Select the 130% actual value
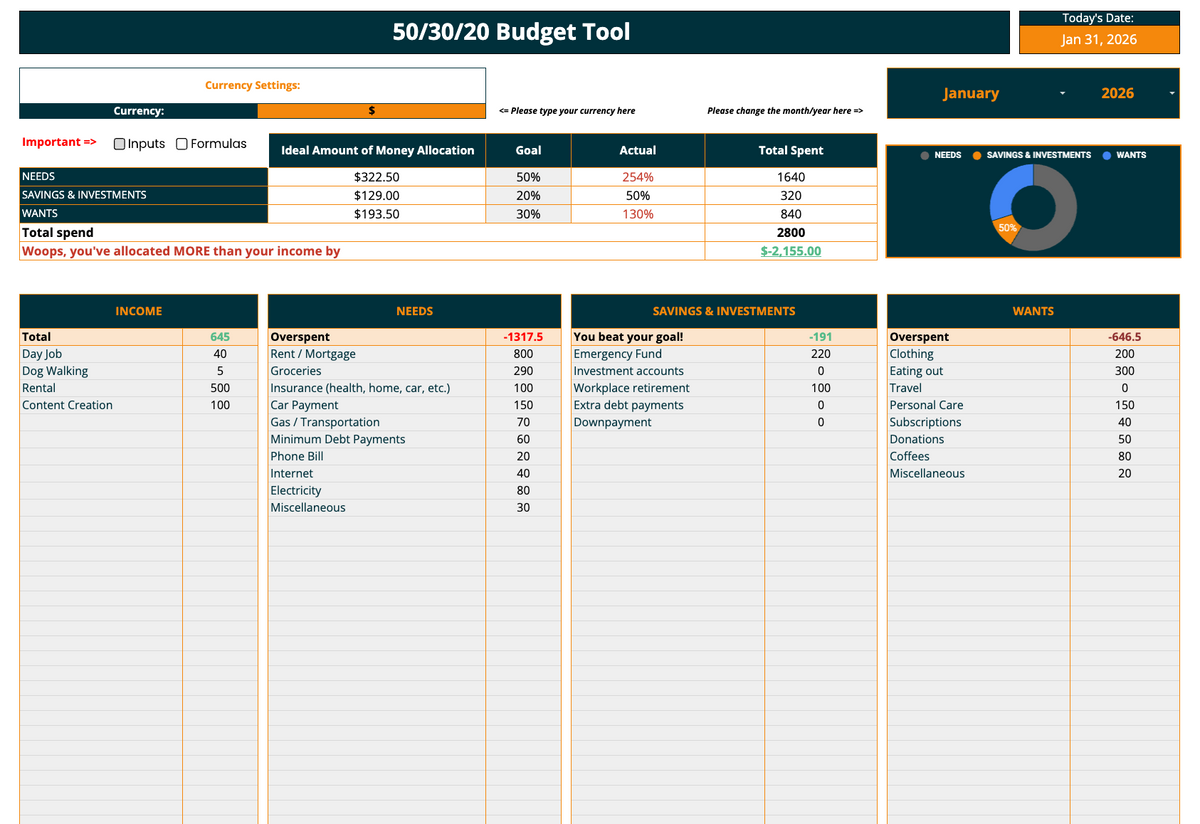 (638, 214)
